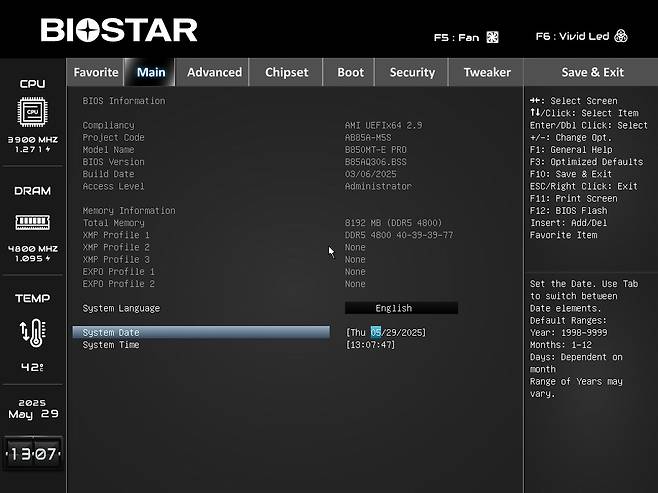658x493 pixels.
Task: Click the DDR5 4800 40-39-39-77 value
Action: [x=399, y=235]
